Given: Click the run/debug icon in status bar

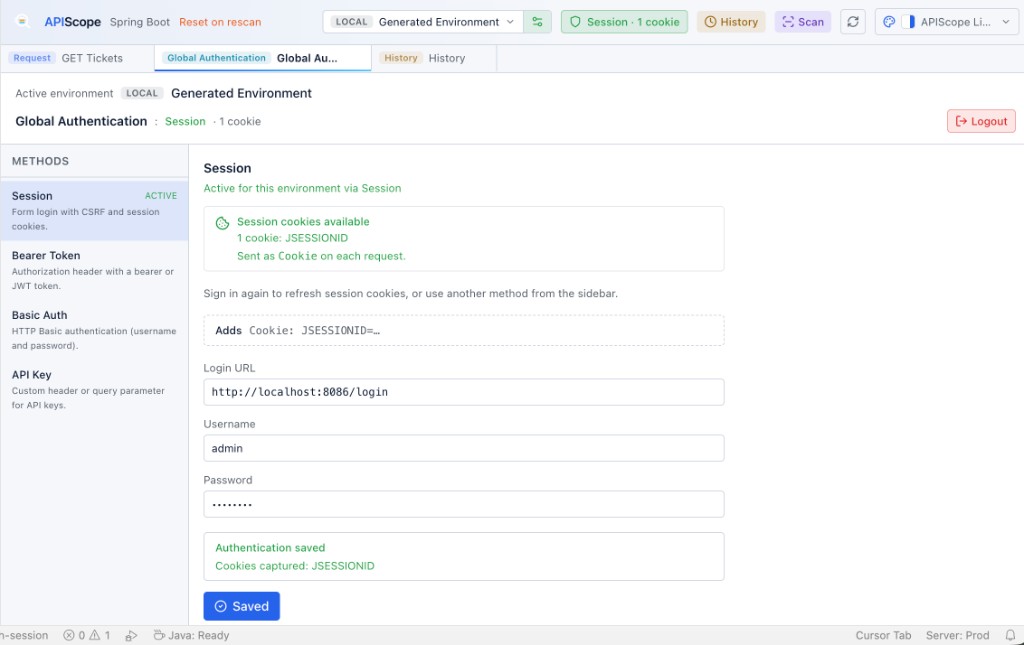Looking at the screenshot, I should tap(131, 635).
